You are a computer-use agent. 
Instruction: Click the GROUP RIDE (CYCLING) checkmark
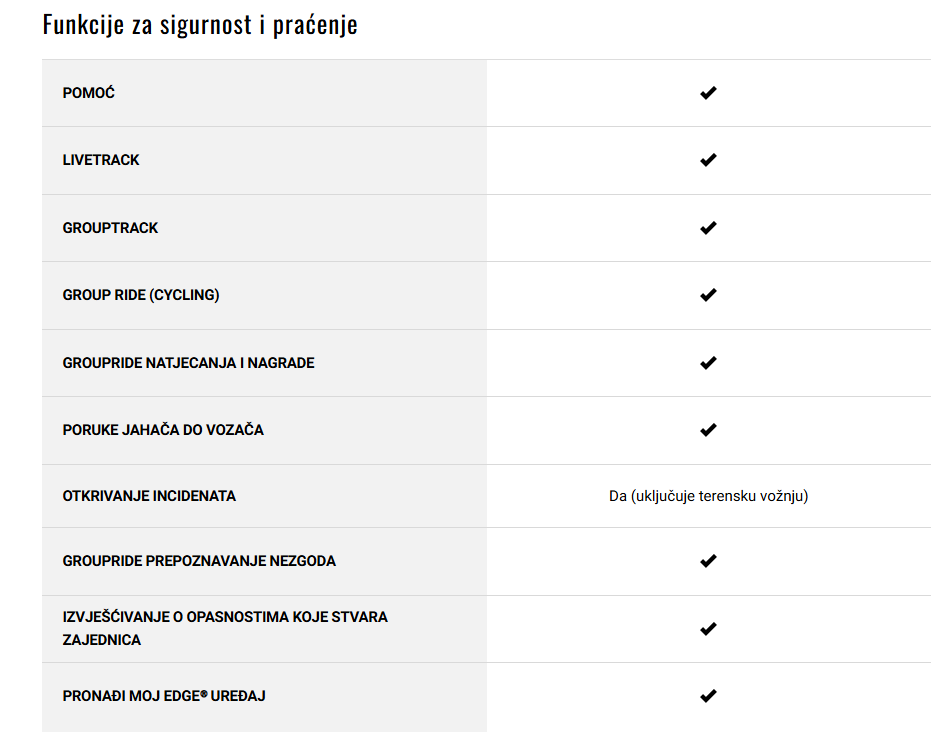coord(708,295)
